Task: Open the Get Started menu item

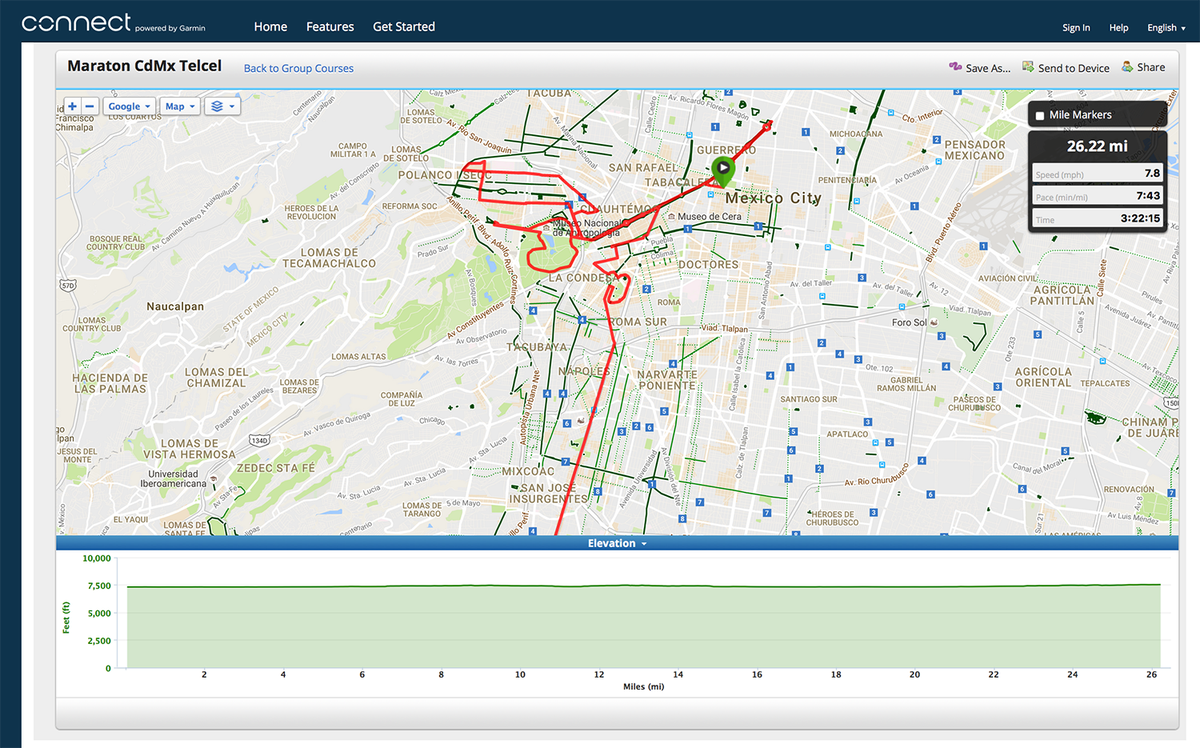Action: click(x=404, y=27)
